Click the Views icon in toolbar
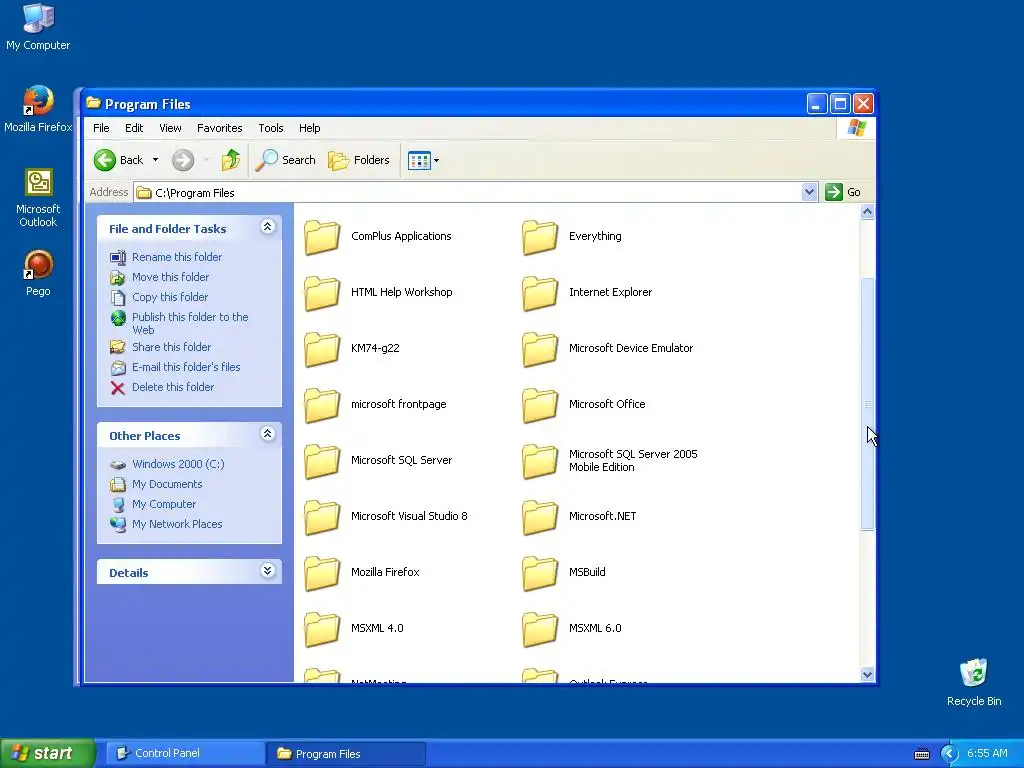Screen dimensions: 1024x768 click(419, 160)
